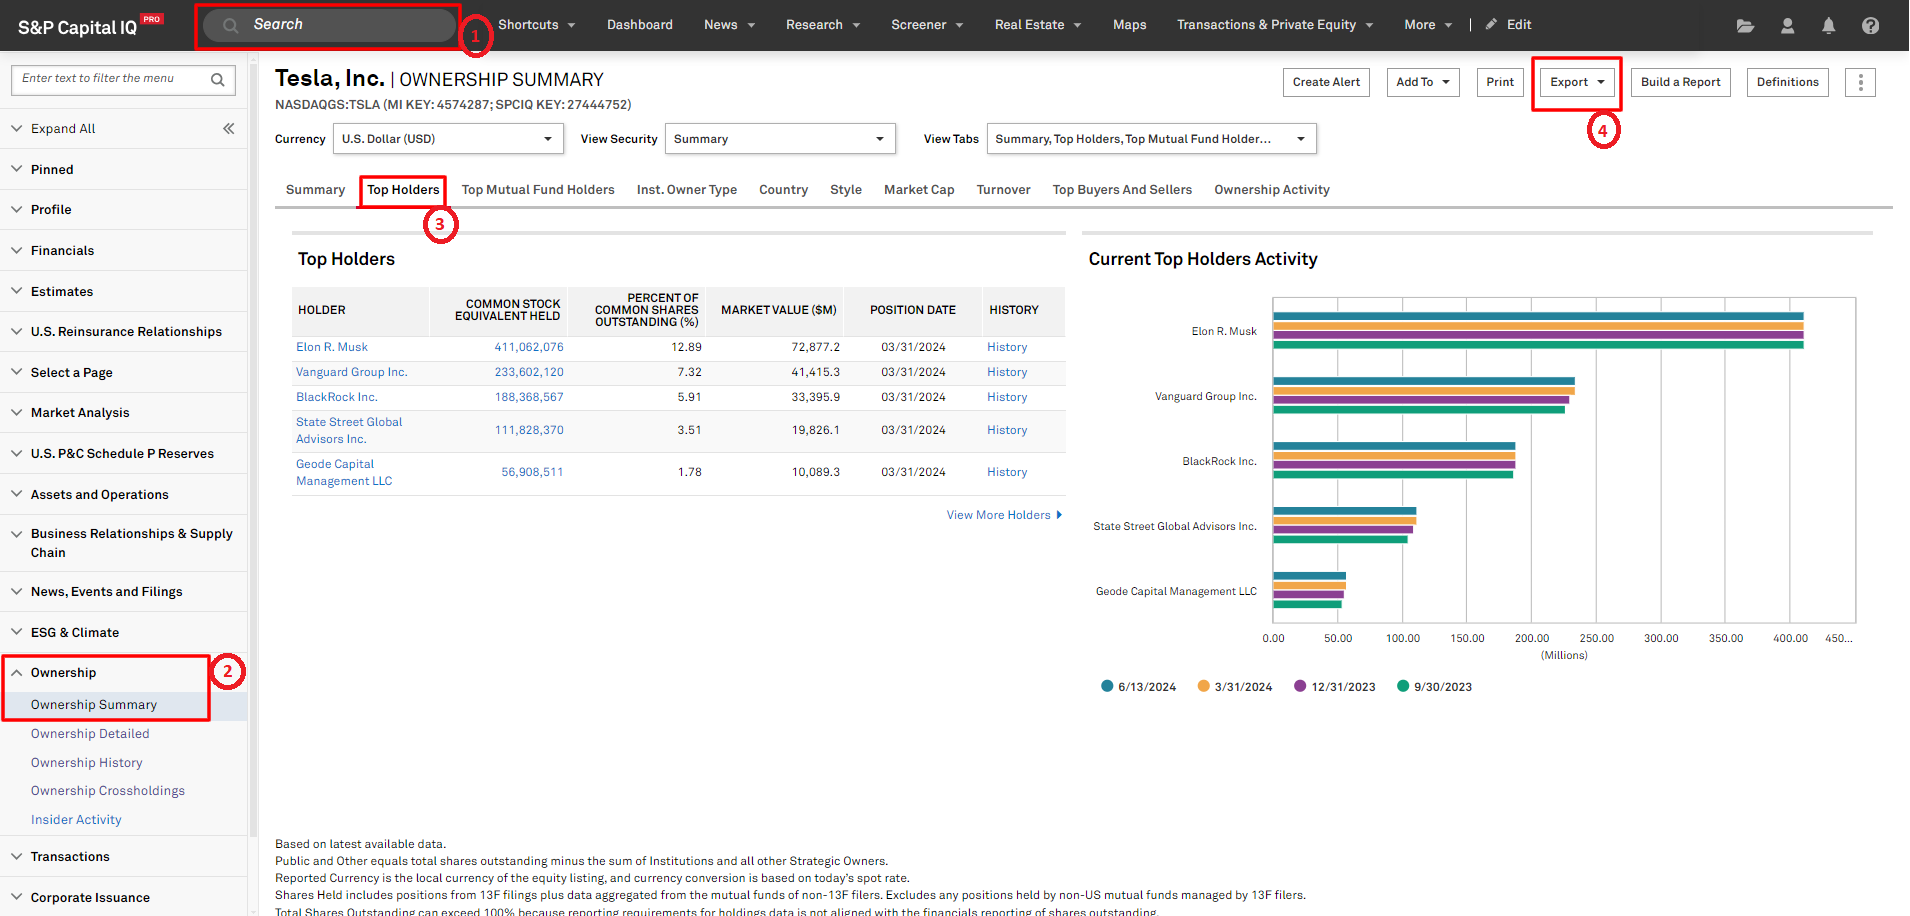This screenshot has width=1910, height=916.
Task: Open the help question mark icon
Action: 1870,26
